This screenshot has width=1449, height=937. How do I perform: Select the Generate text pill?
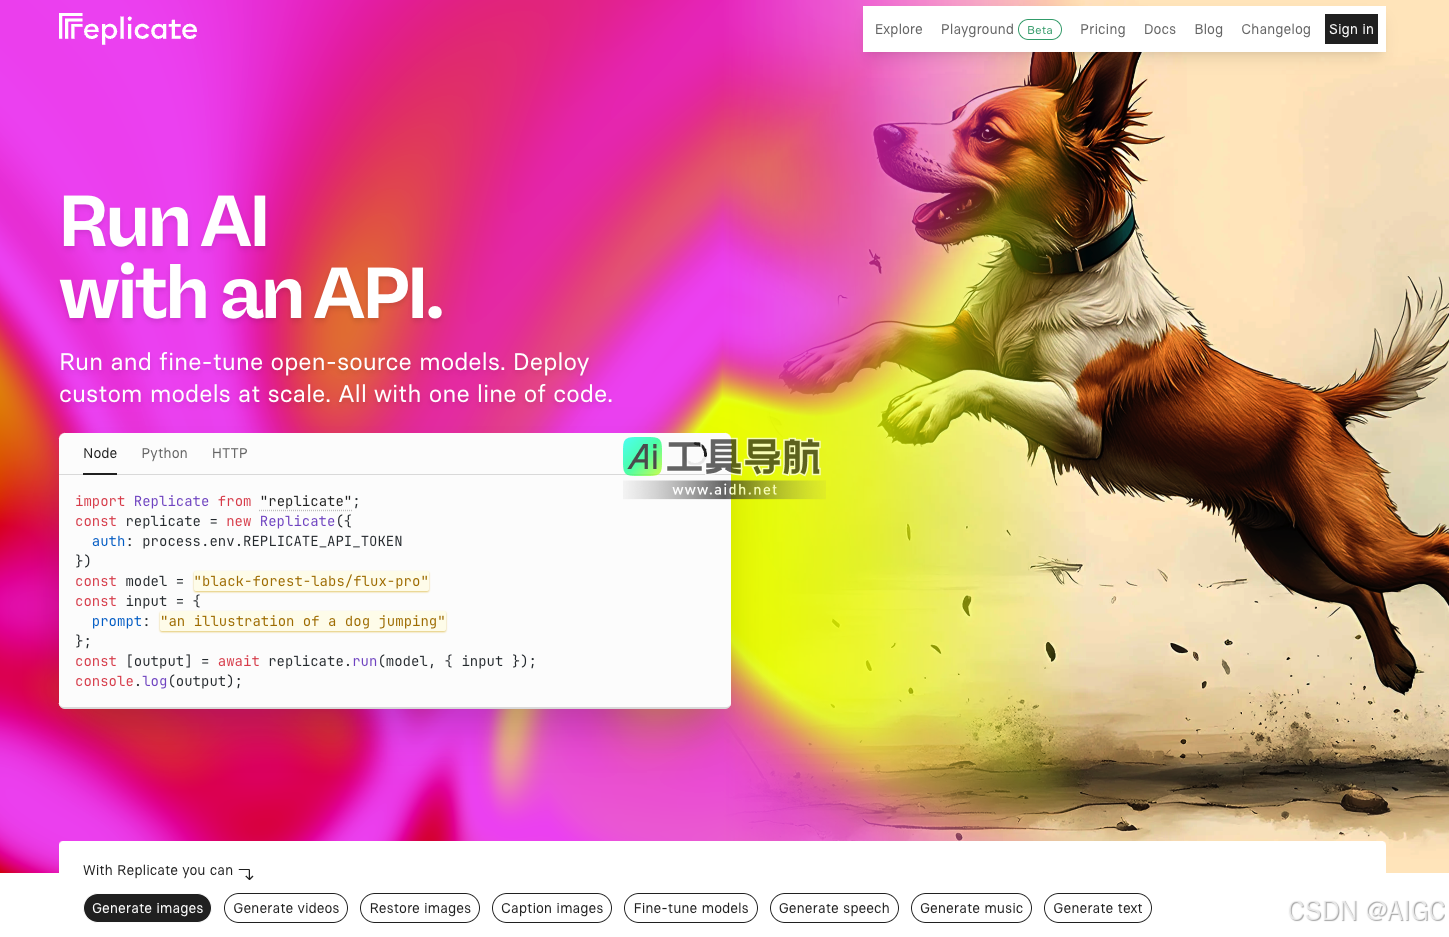click(x=1097, y=908)
